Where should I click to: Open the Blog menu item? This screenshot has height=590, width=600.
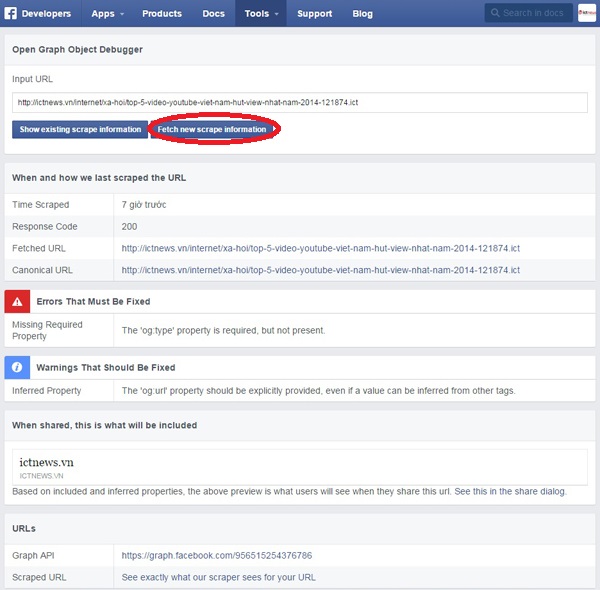362,13
